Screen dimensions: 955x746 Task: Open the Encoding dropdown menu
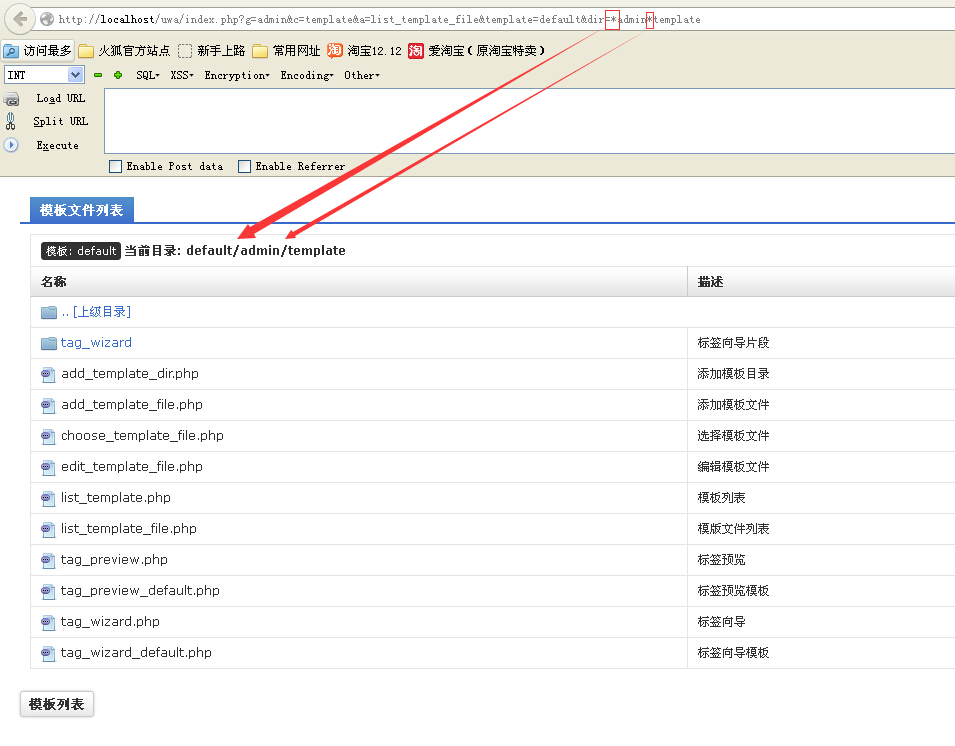pyautogui.click(x=307, y=76)
